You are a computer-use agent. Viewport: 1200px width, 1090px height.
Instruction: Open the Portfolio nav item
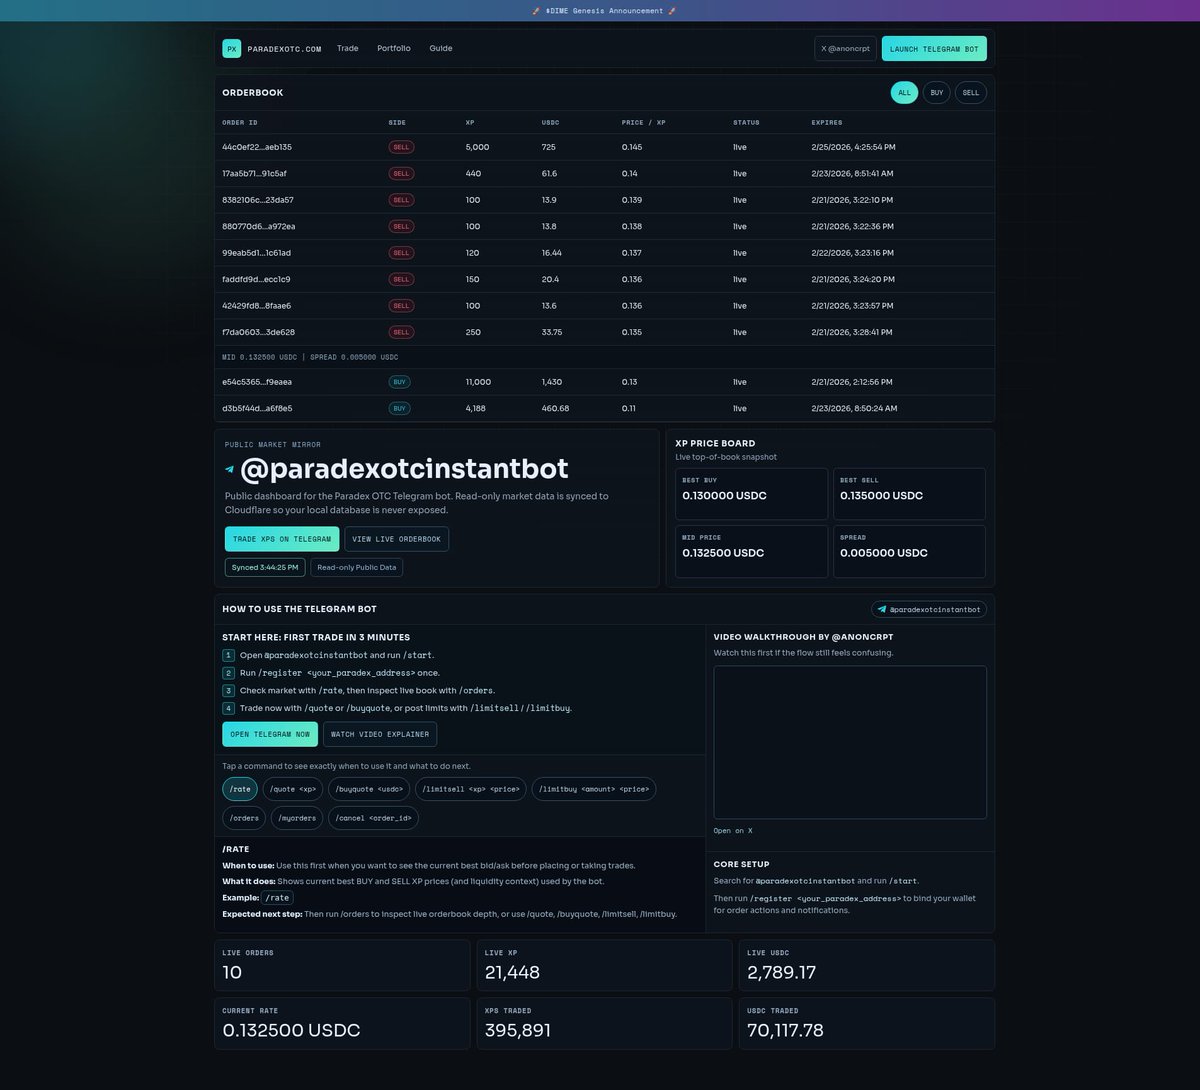point(394,48)
